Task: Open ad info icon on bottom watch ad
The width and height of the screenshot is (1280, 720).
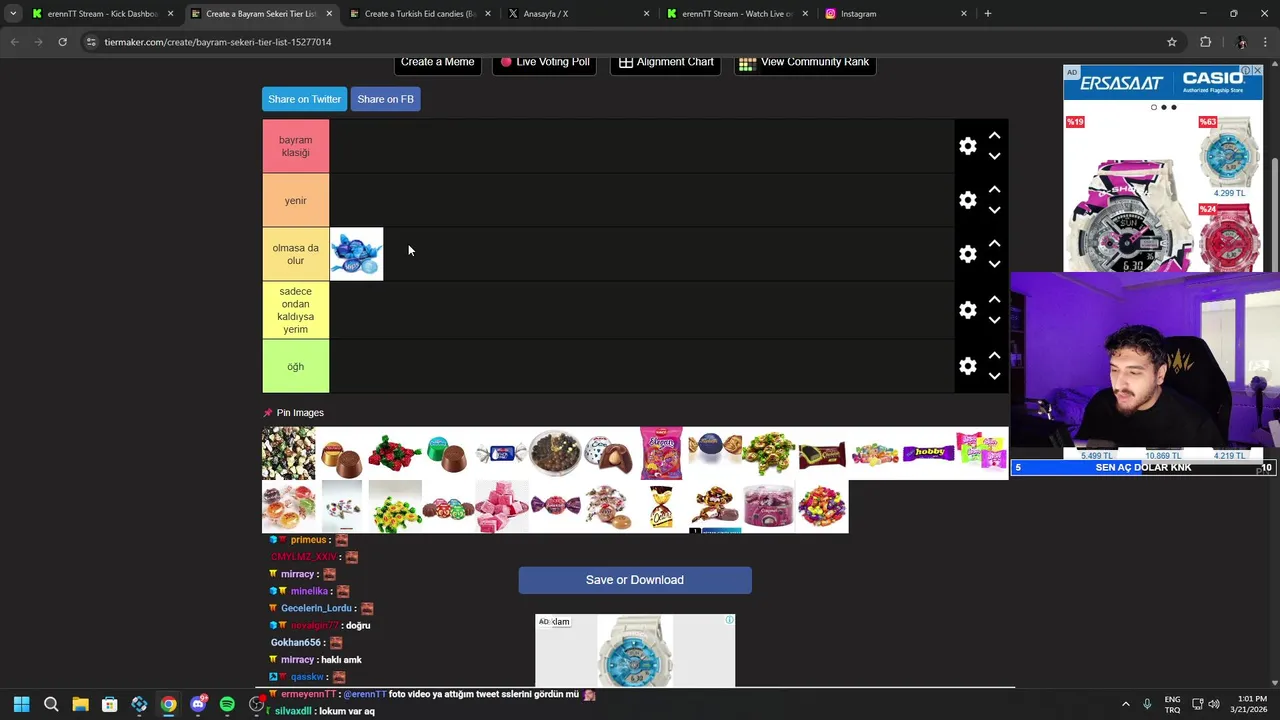Action: (729, 620)
